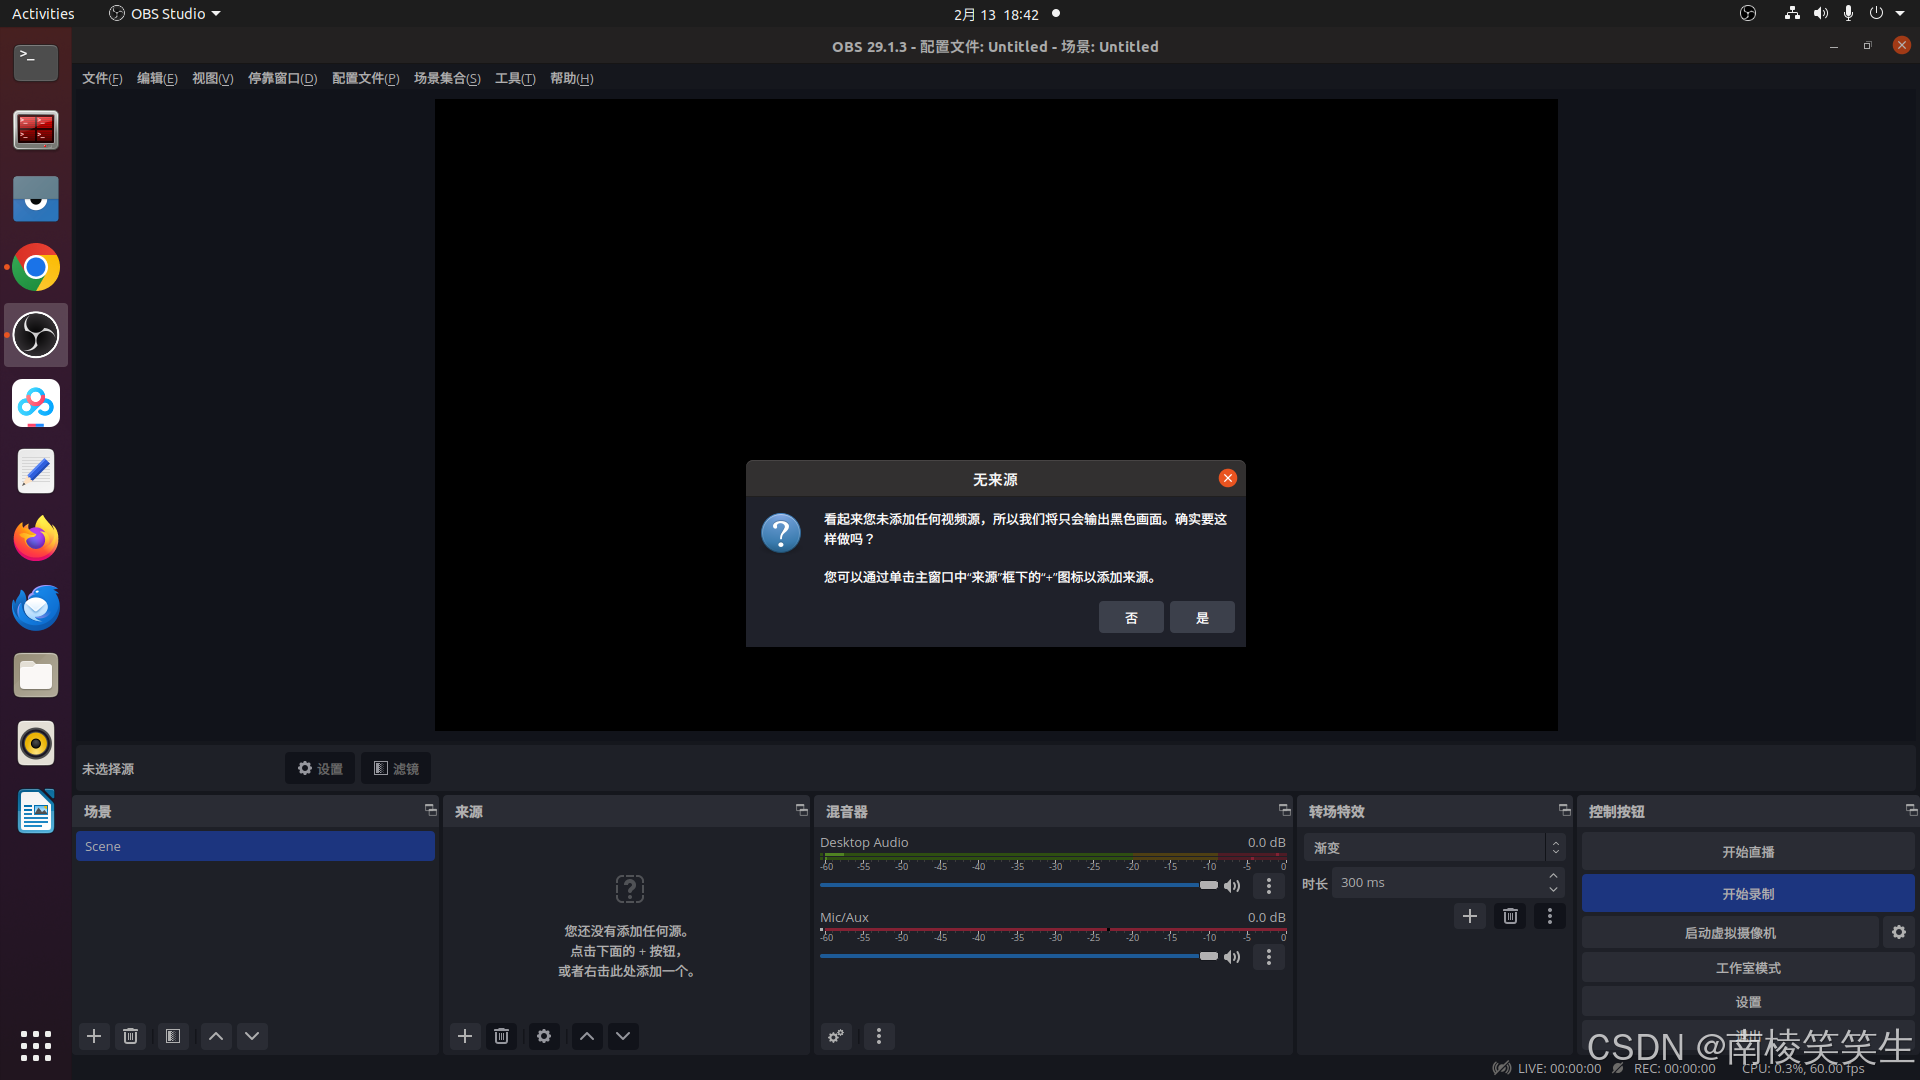The width and height of the screenshot is (1920, 1080).
Task: Click virtual camera settings gear icon
Action: (1898, 932)
